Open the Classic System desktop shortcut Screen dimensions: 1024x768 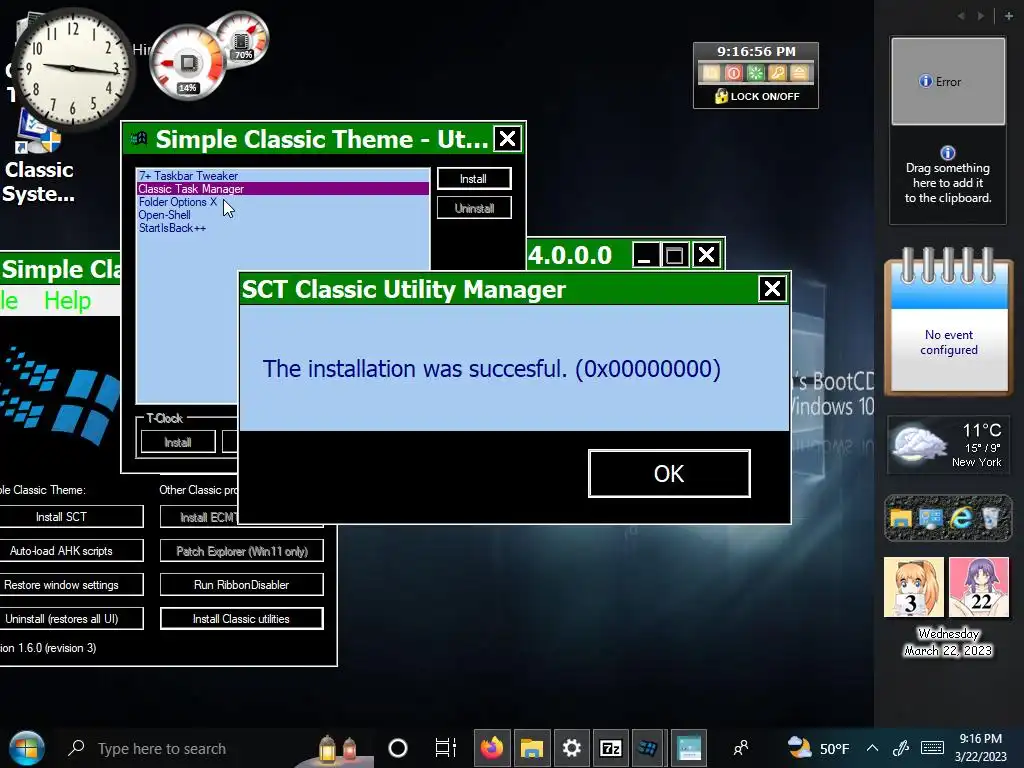(39, 157)
